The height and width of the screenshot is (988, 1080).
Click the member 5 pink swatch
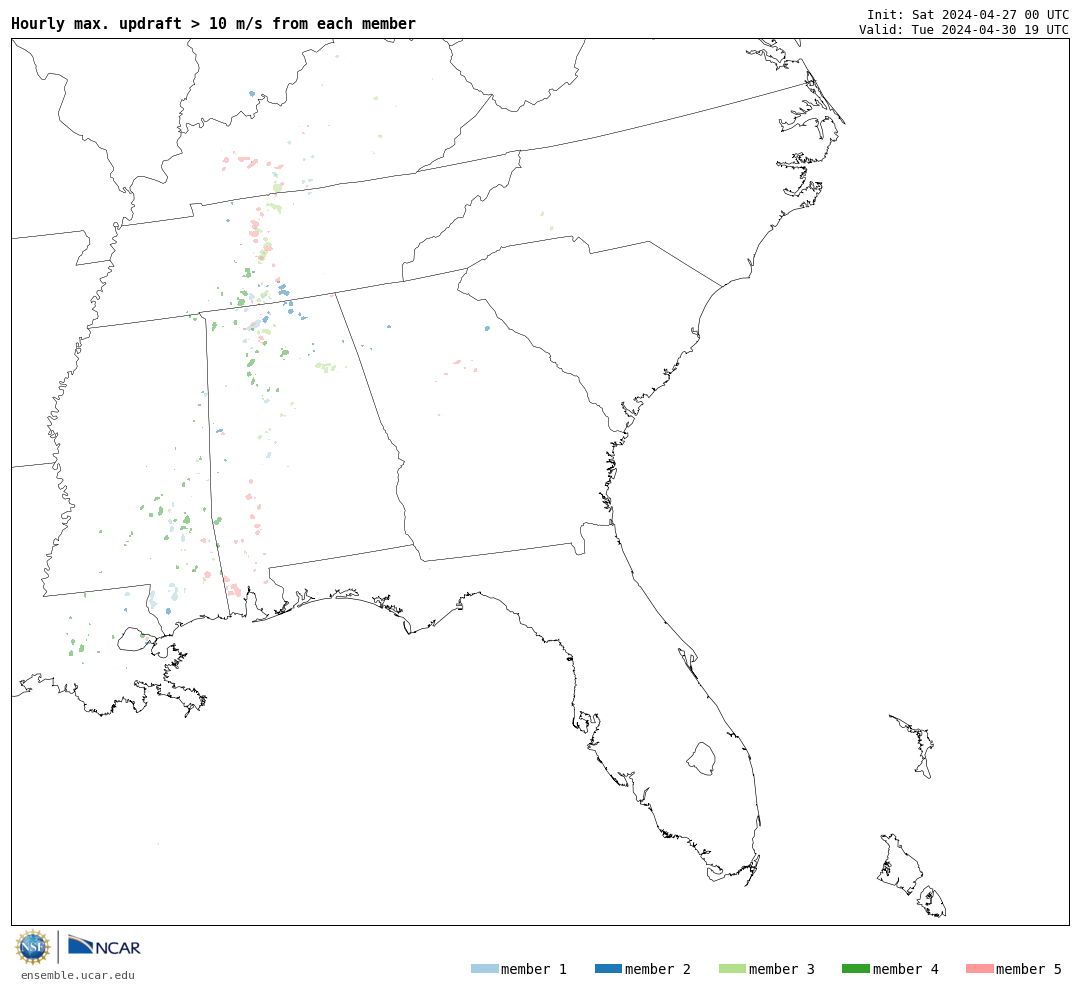979,969
